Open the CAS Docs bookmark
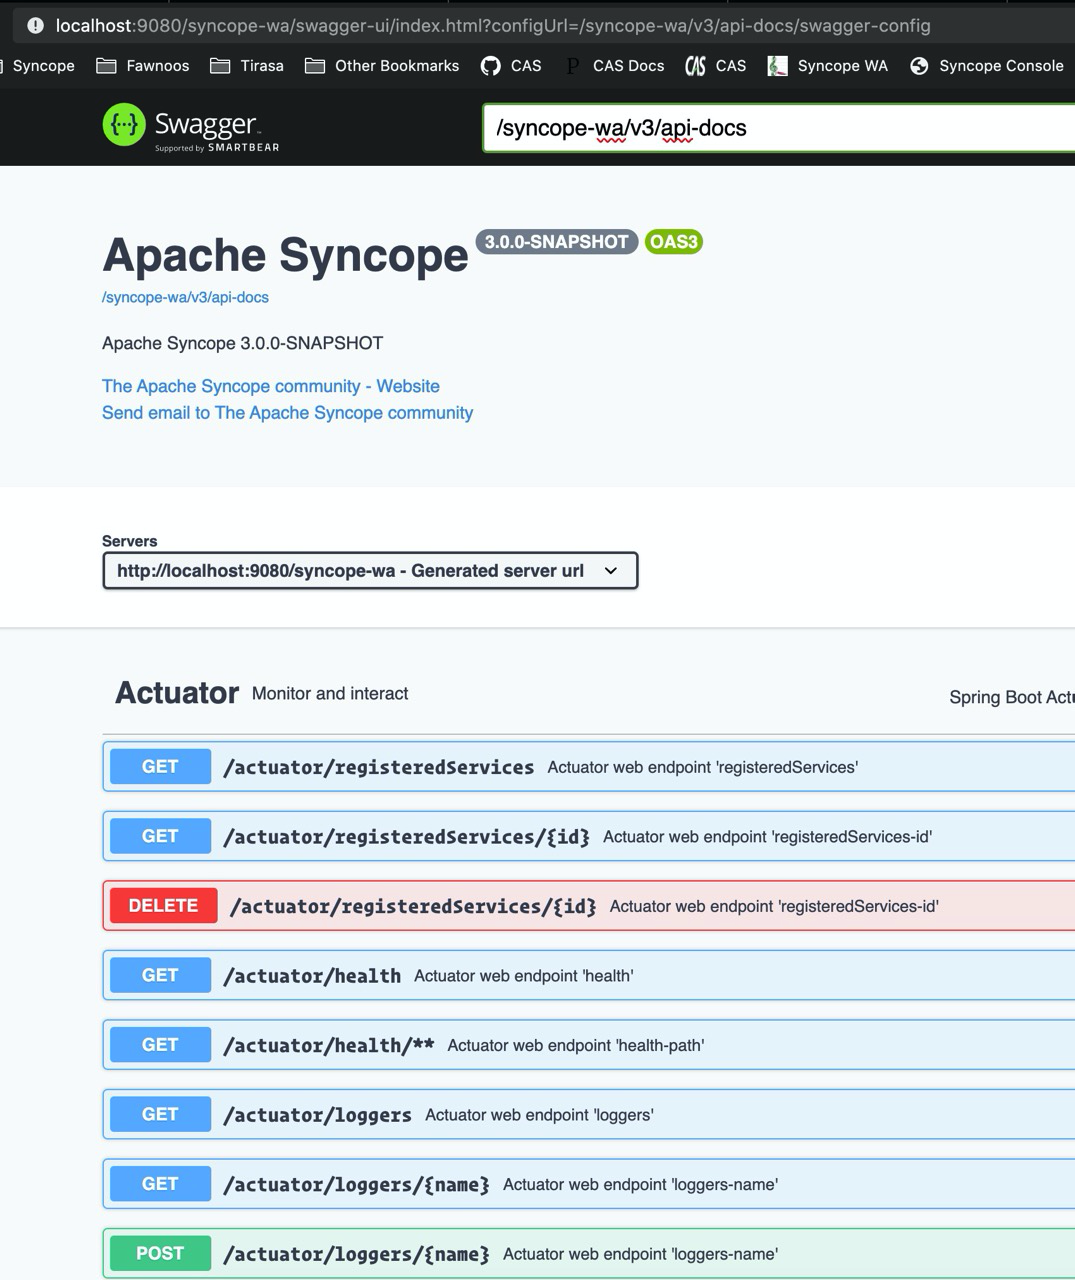 pyautogui.click(x=614, y=66)
